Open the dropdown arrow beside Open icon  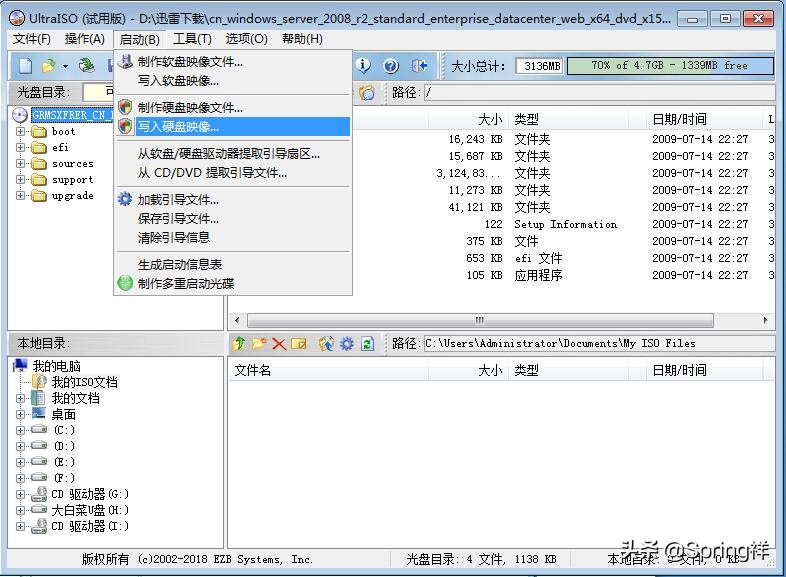pyautogui.click(x=65, y=66)
